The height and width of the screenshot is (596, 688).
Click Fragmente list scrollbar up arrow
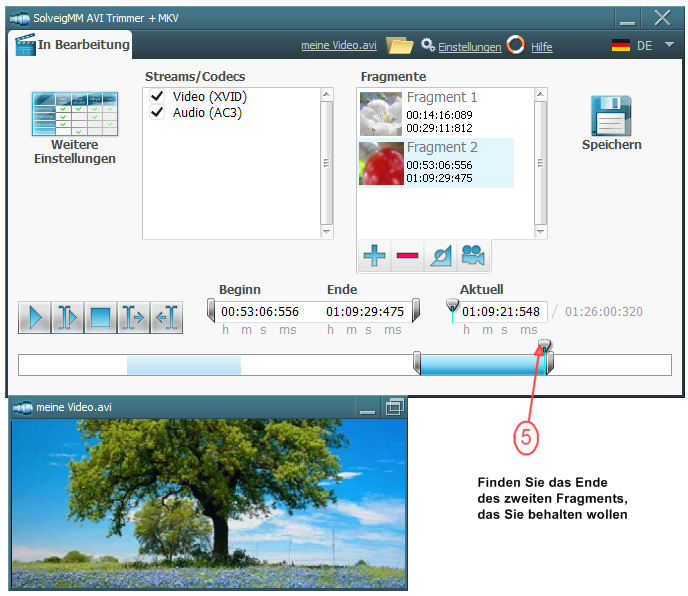tap(540, 94)
